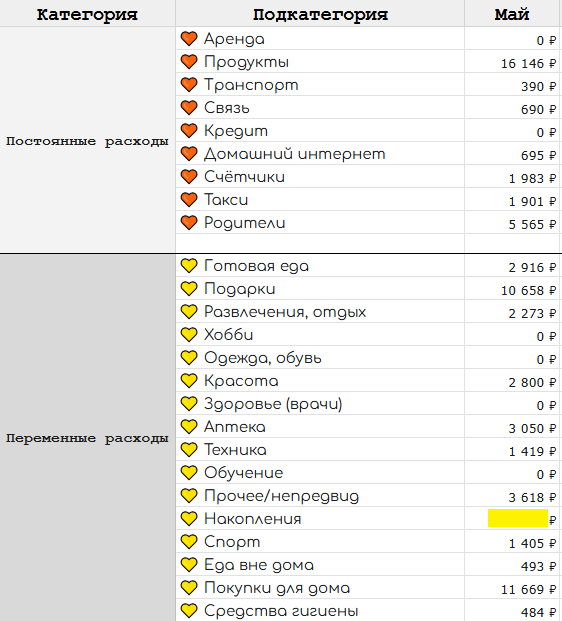Click the yellow heart beside Техника
The image size is (562, 621).
[189, 450]
